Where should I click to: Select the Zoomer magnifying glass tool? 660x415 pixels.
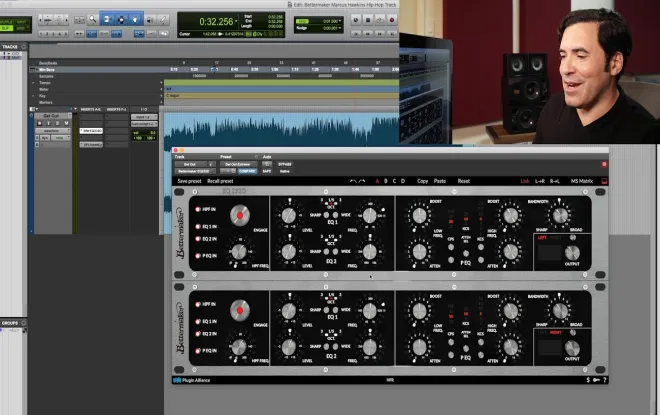click(92, 19)
